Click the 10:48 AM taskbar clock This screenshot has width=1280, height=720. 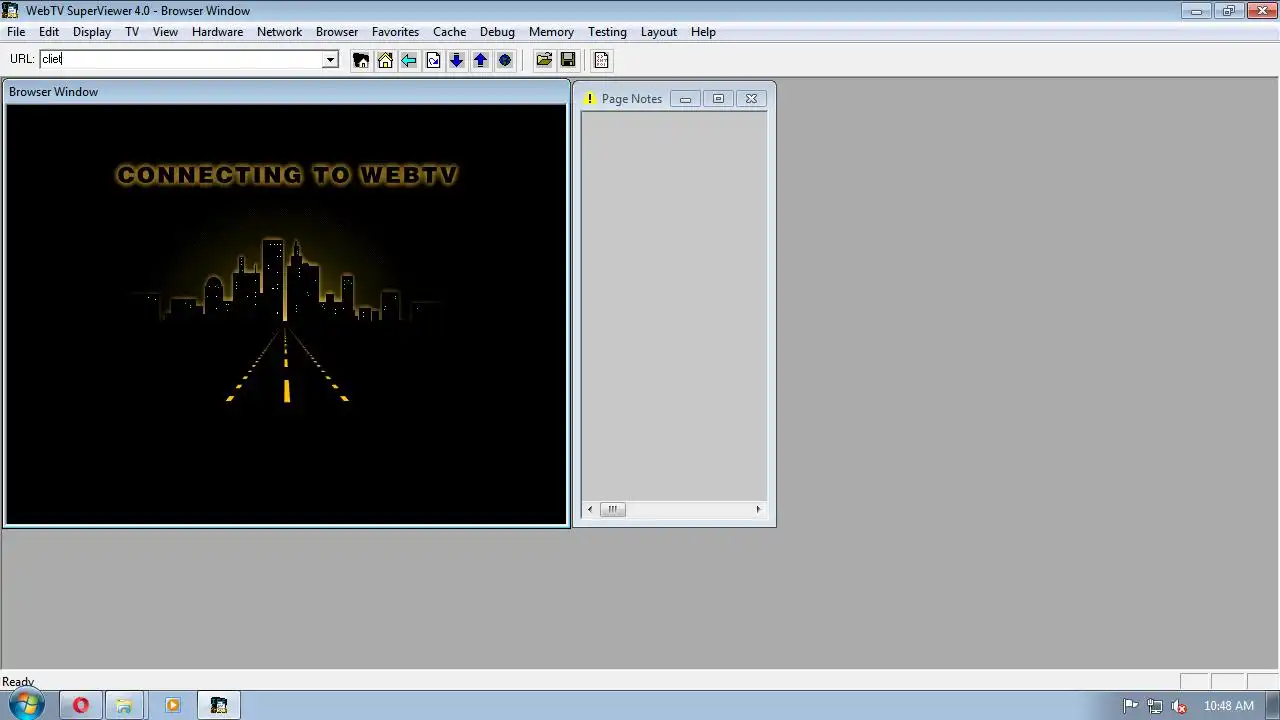pyautogui.click(x=1229, y=705)
